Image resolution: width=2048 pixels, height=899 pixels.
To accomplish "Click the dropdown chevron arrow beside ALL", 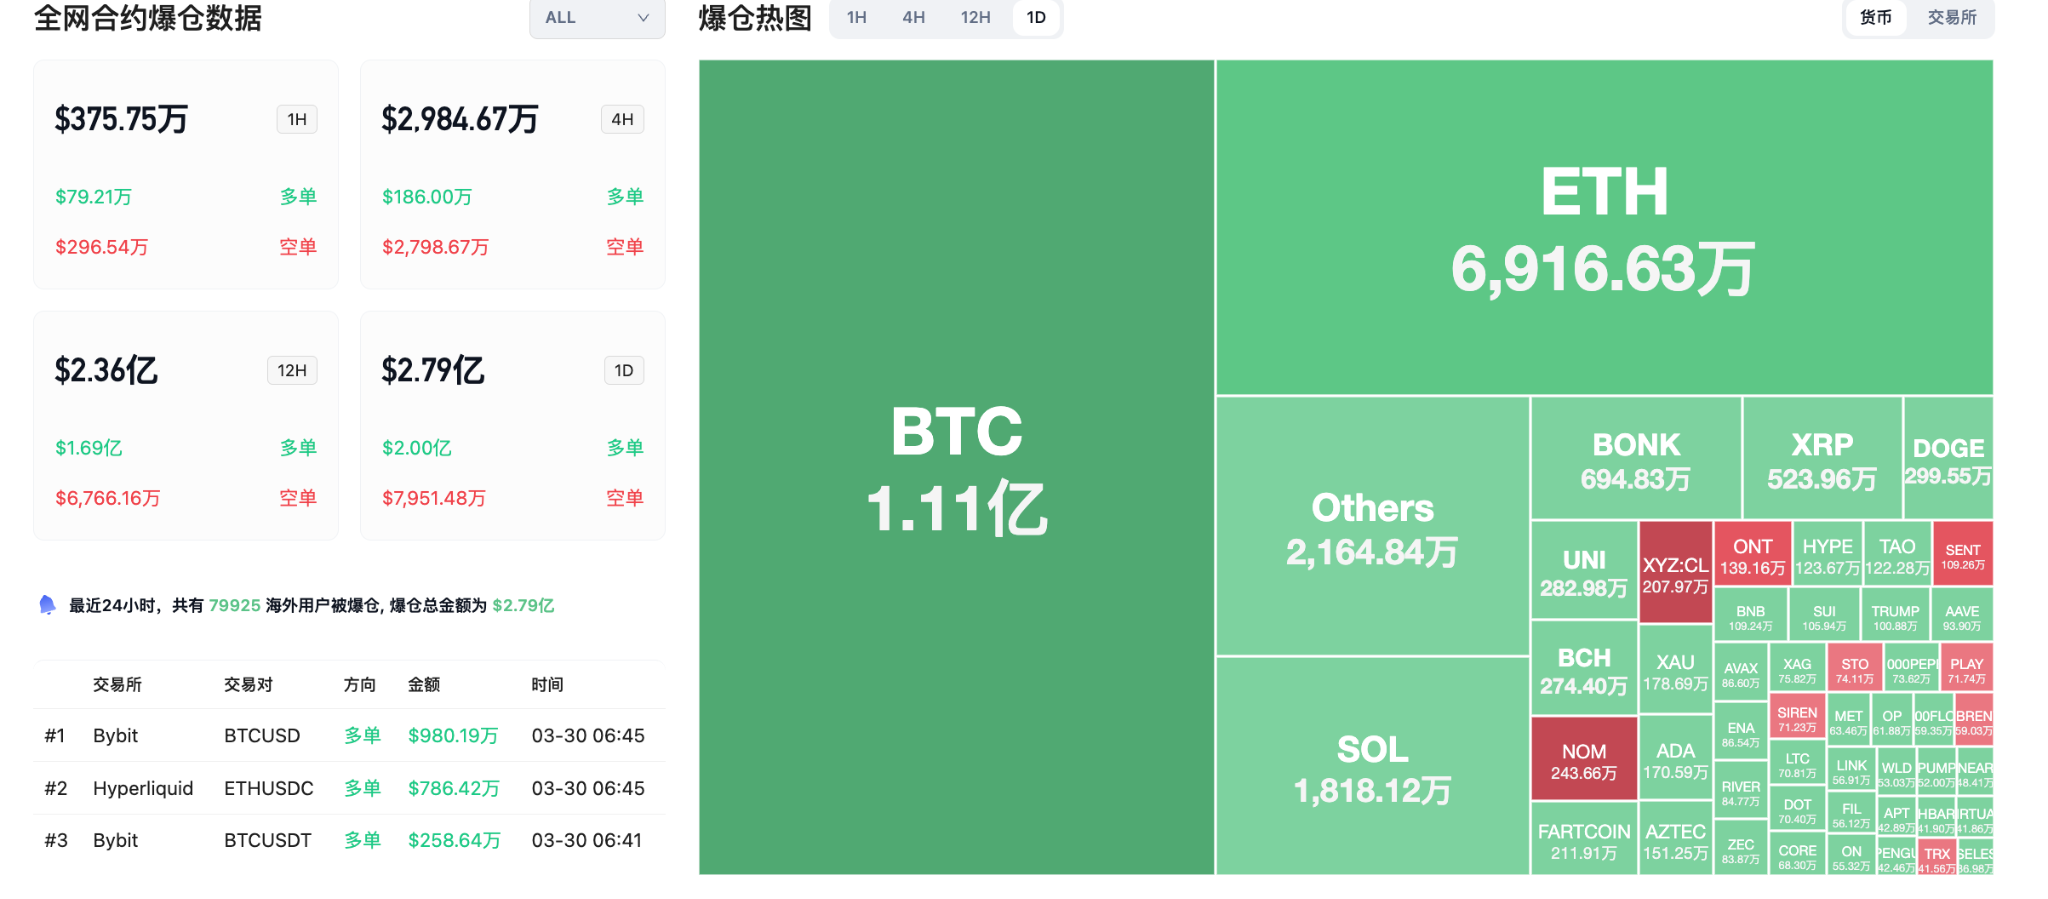I will pos(643,18).
